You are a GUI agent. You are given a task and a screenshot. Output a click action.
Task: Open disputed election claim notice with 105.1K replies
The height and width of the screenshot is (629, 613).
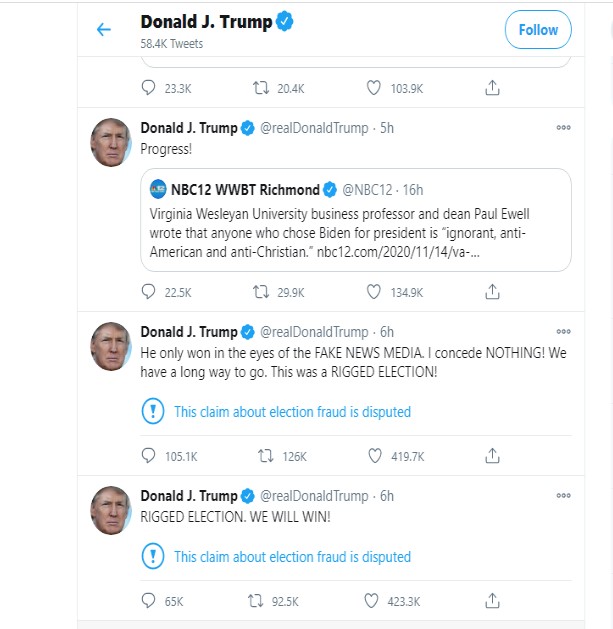point(292,411)
